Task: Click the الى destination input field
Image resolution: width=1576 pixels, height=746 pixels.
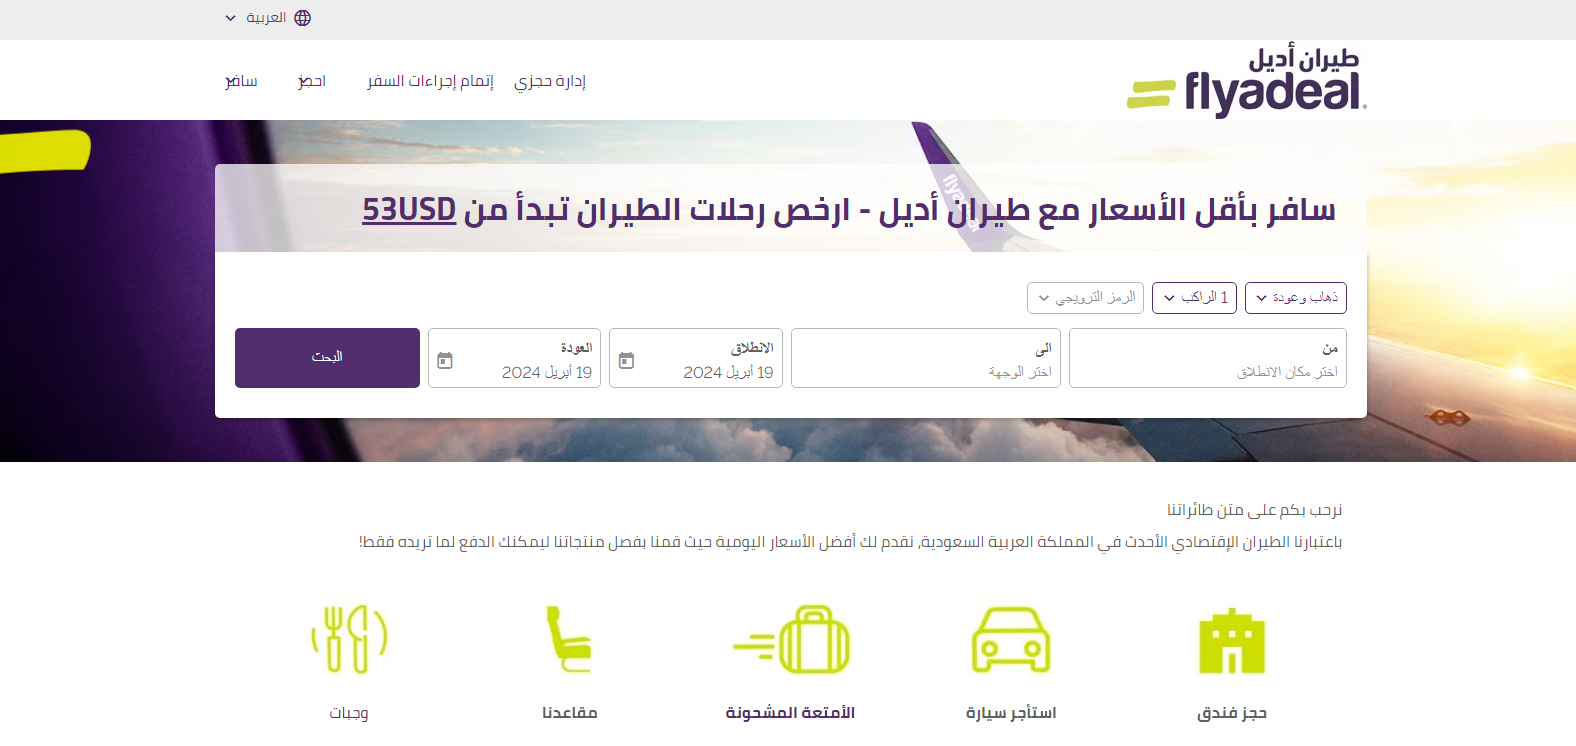Action: 926,358
